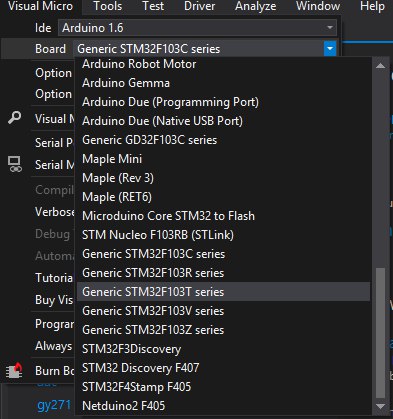Open the Window menu

(318, 6)
